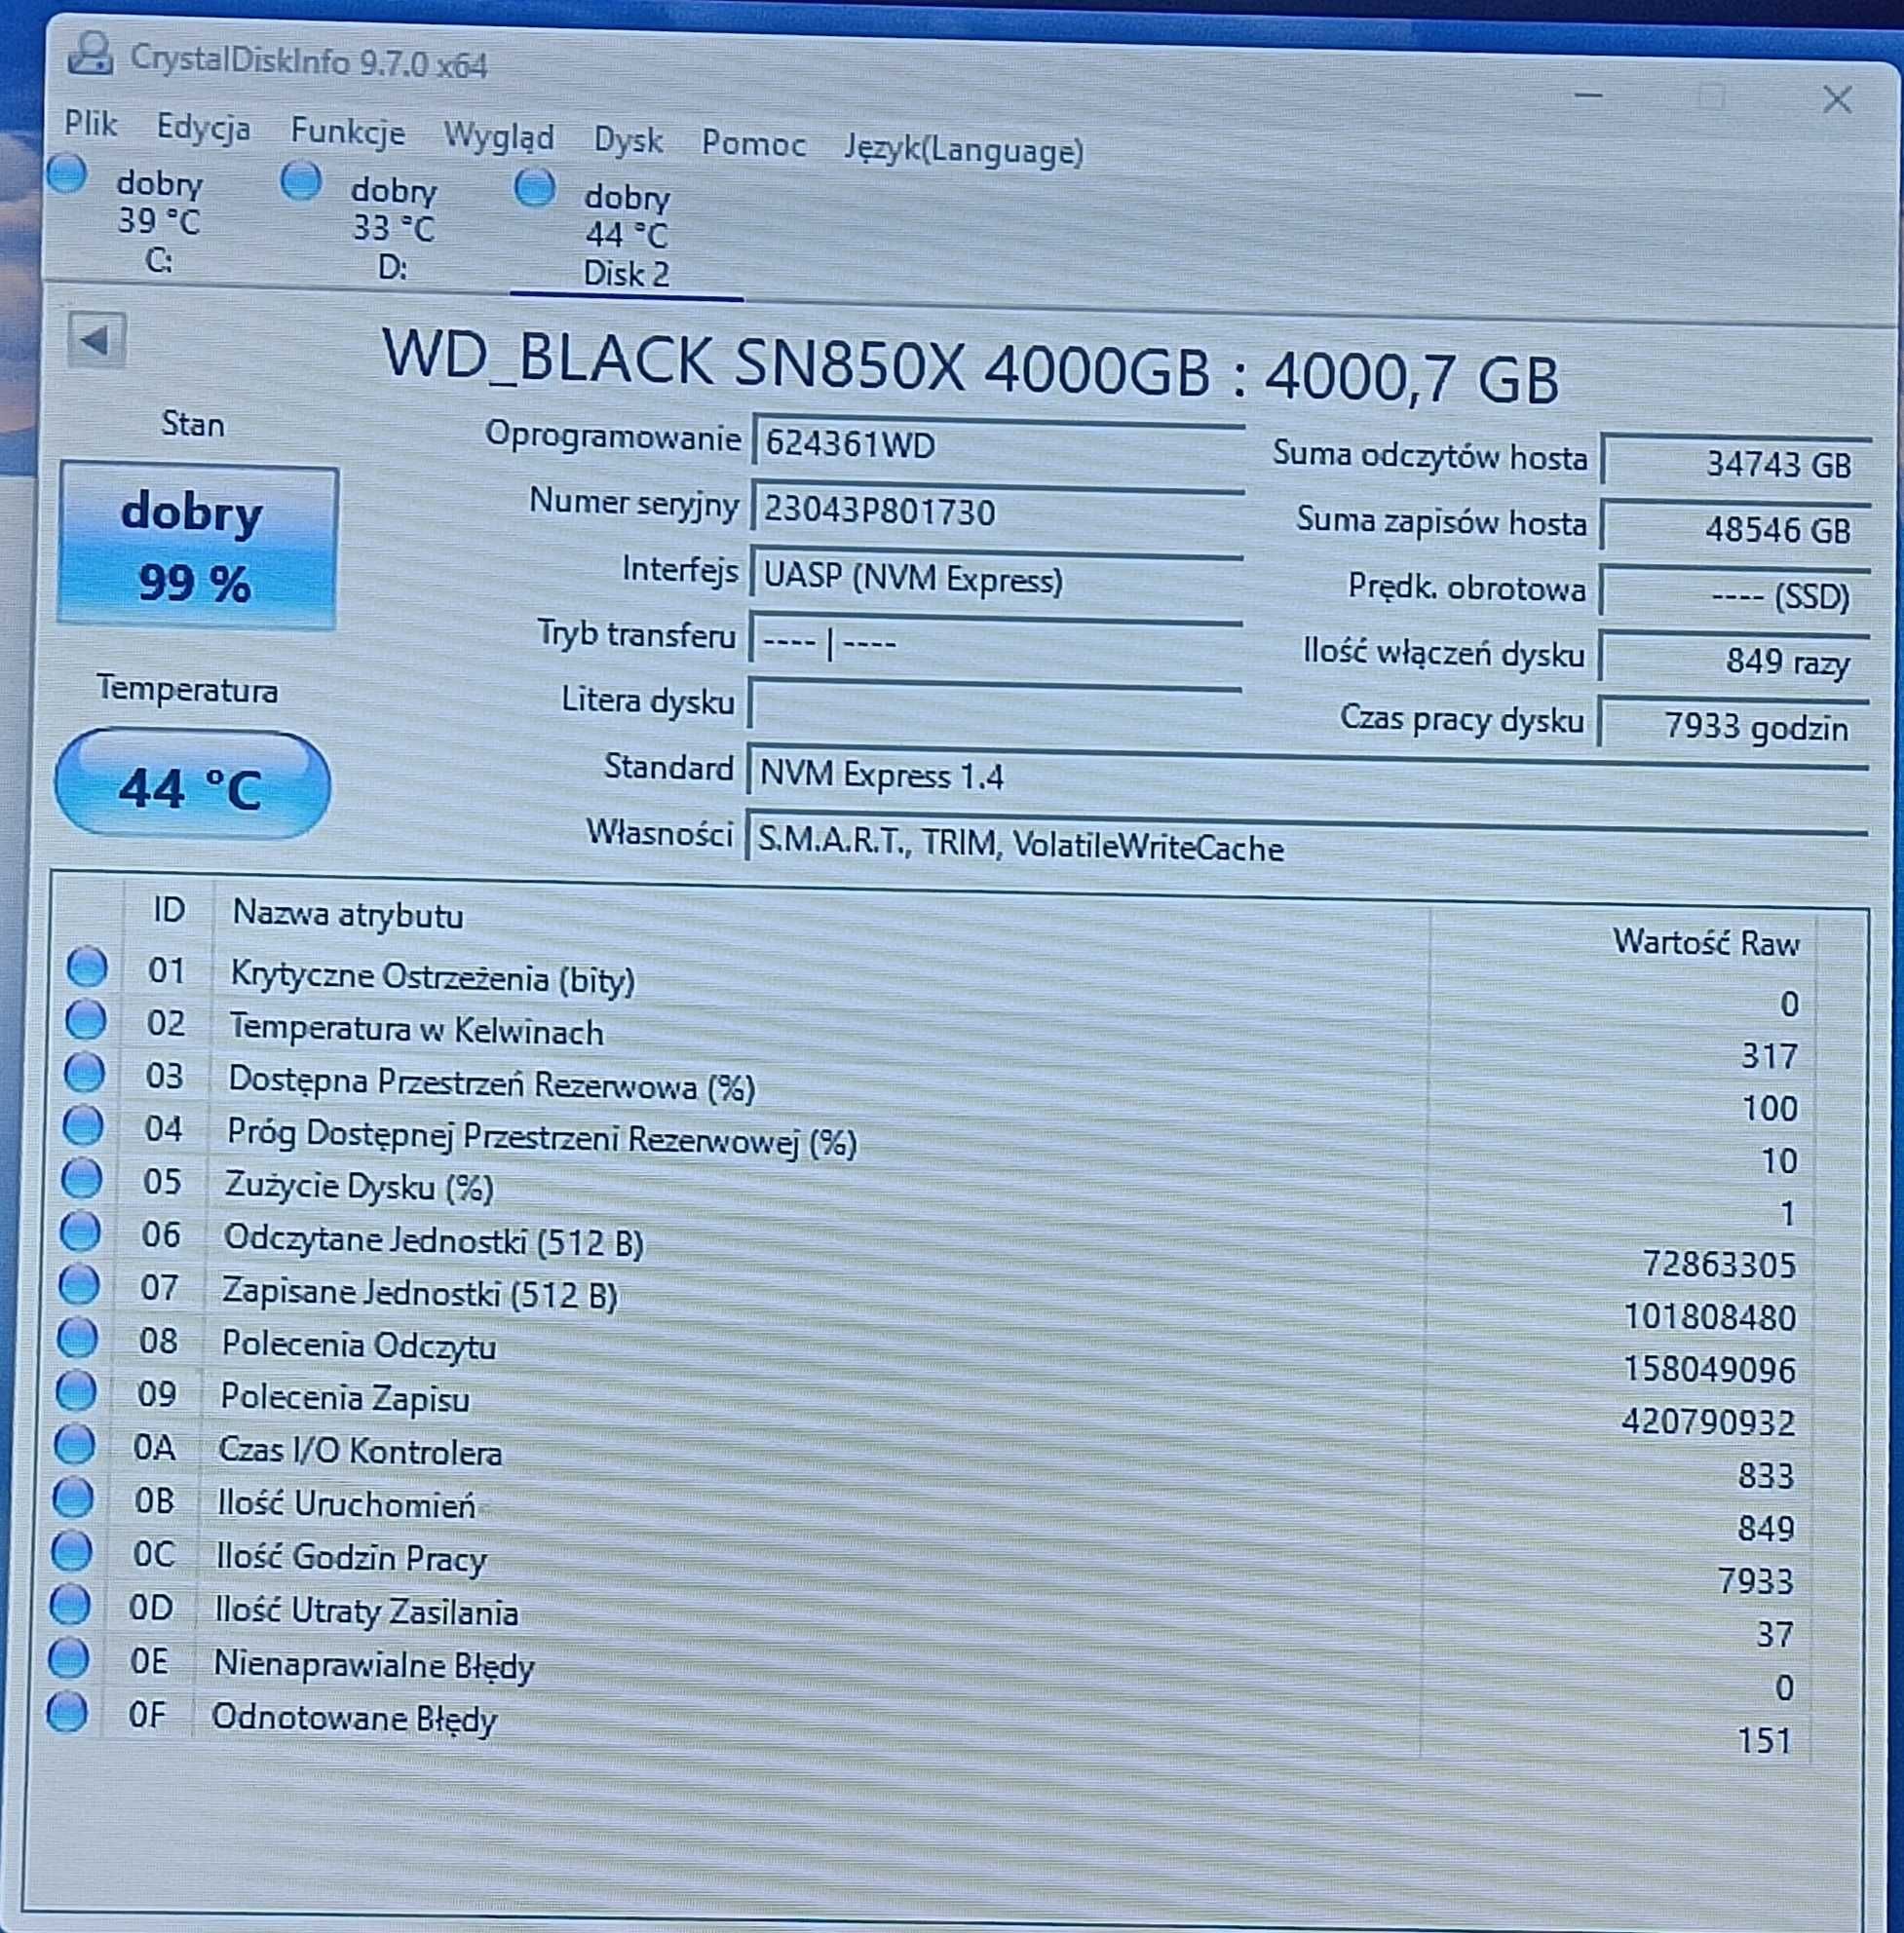Click status orb of attribute 03

85,1072
